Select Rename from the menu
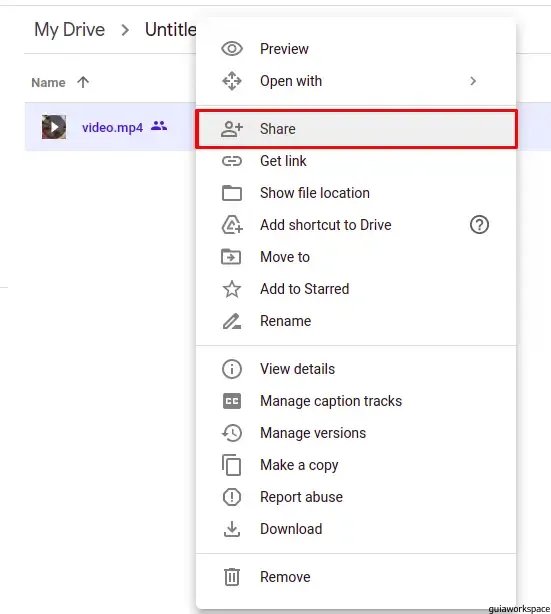Viewport: 551px width, 614px height. [x=356, y=321]
